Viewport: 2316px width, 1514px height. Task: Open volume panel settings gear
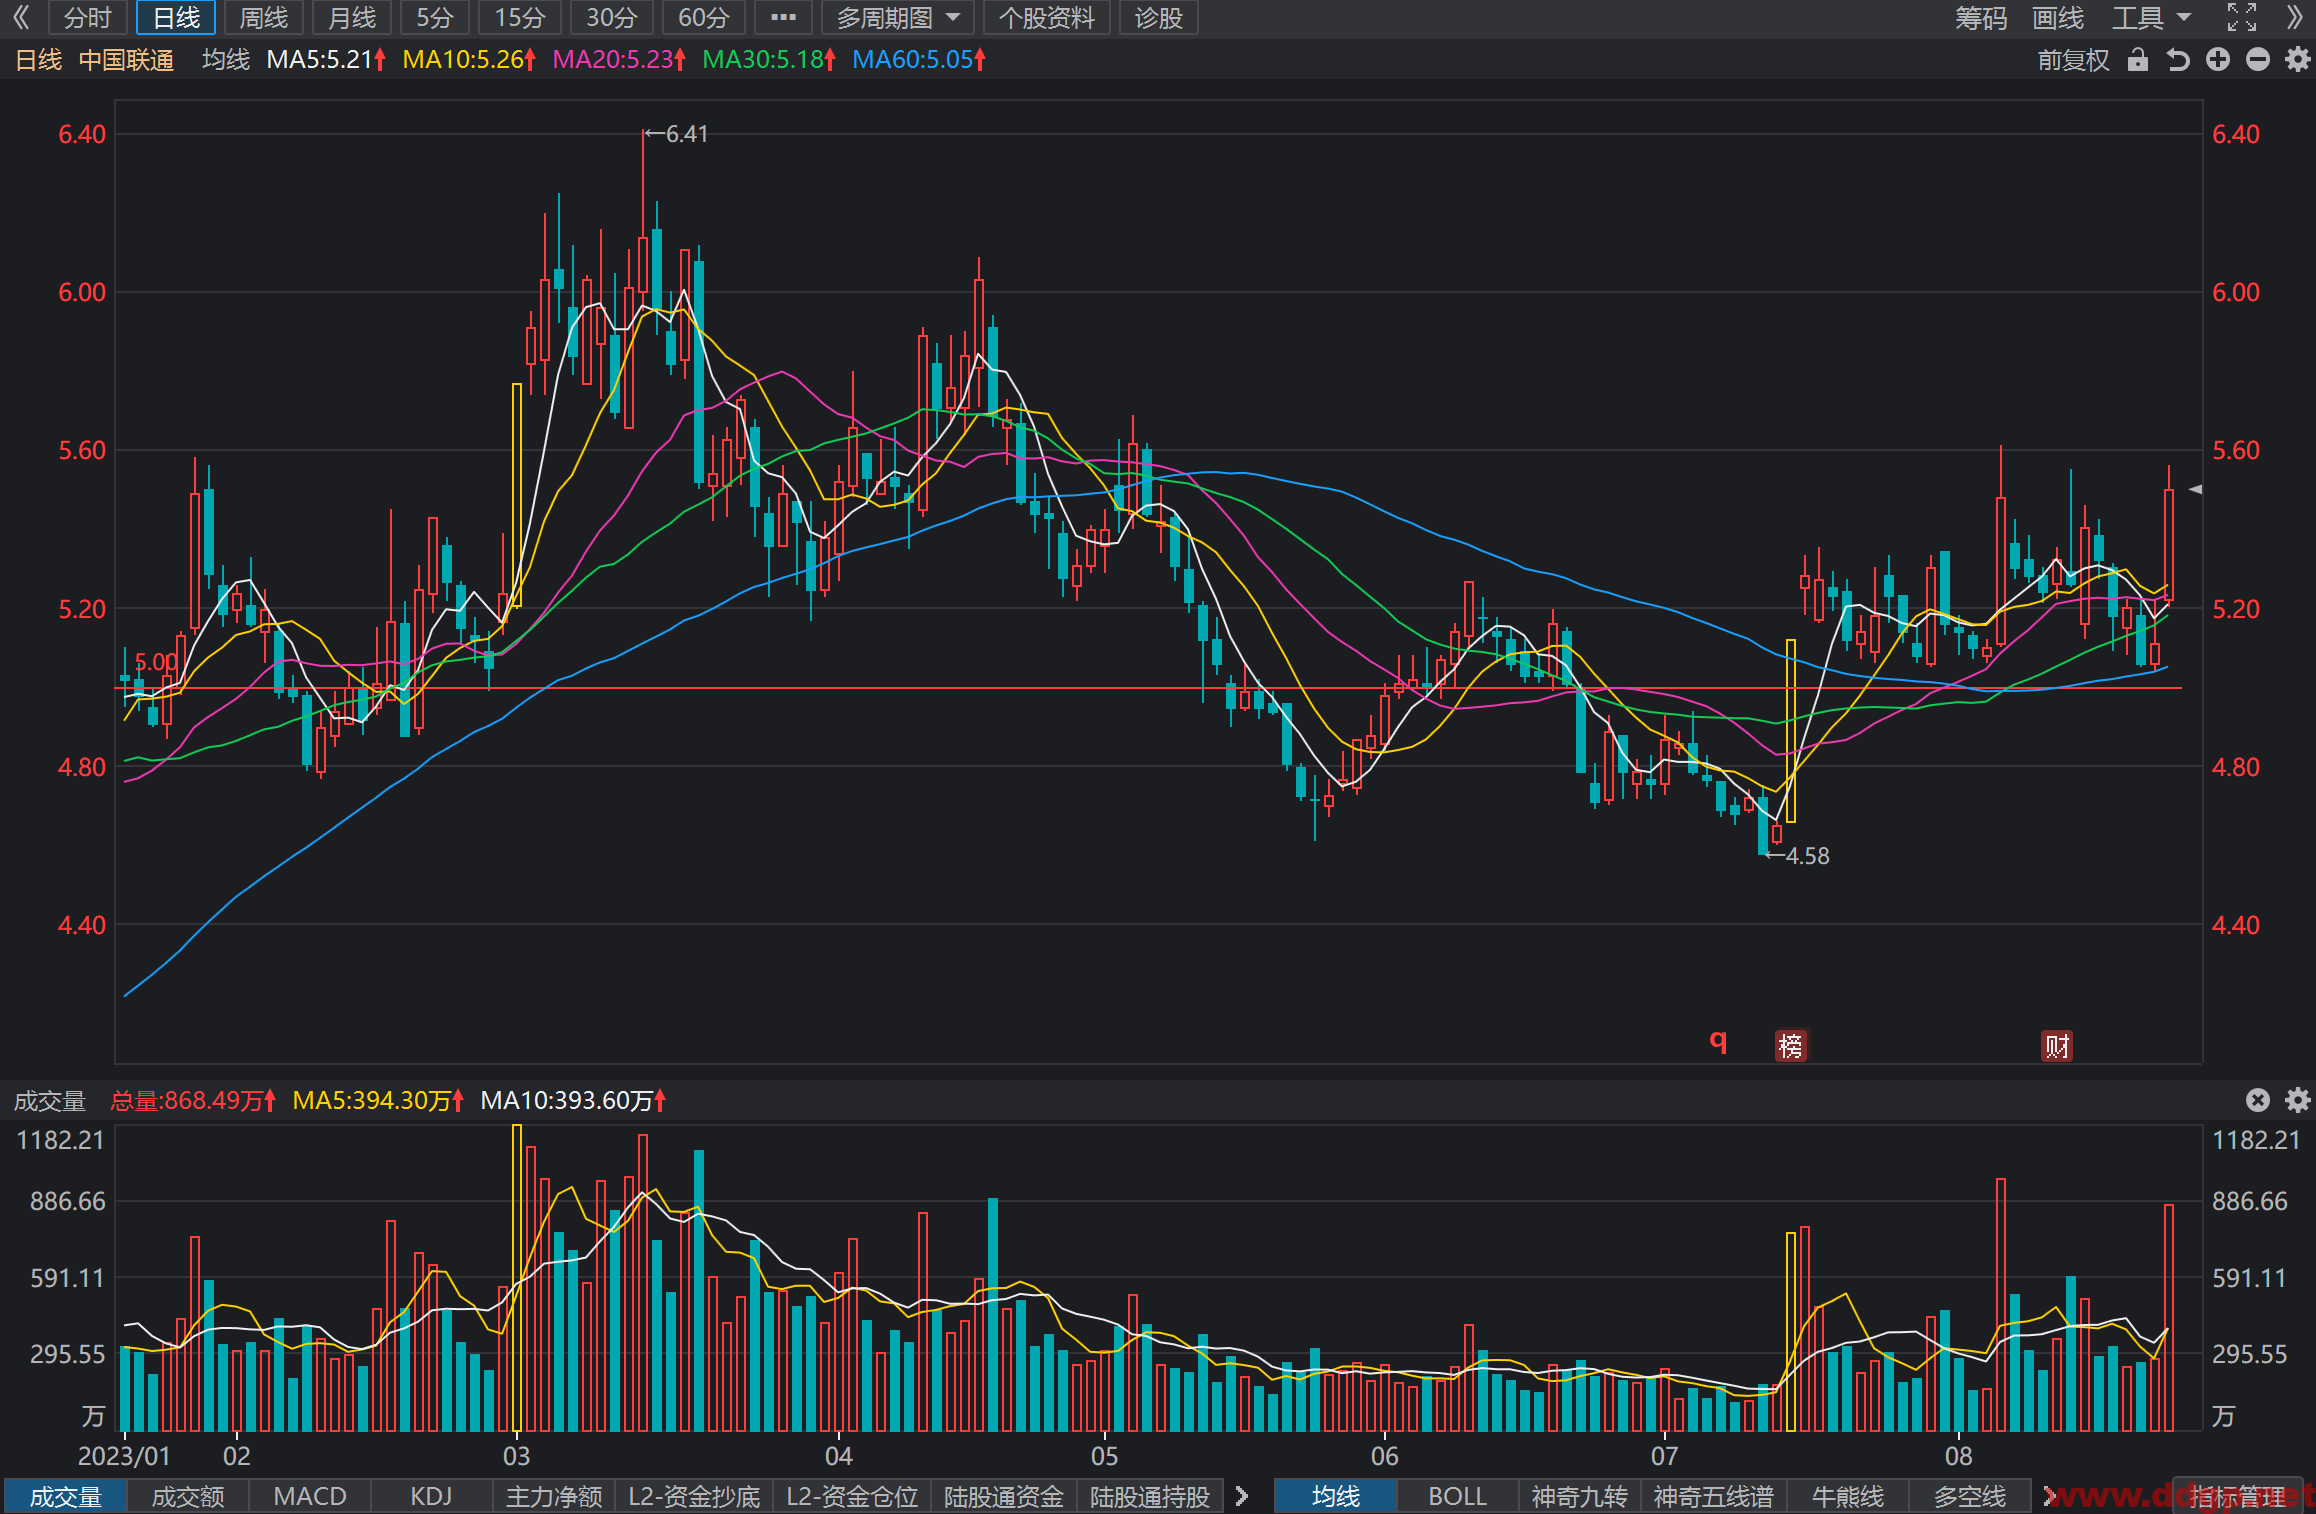pos(2298,1100)
